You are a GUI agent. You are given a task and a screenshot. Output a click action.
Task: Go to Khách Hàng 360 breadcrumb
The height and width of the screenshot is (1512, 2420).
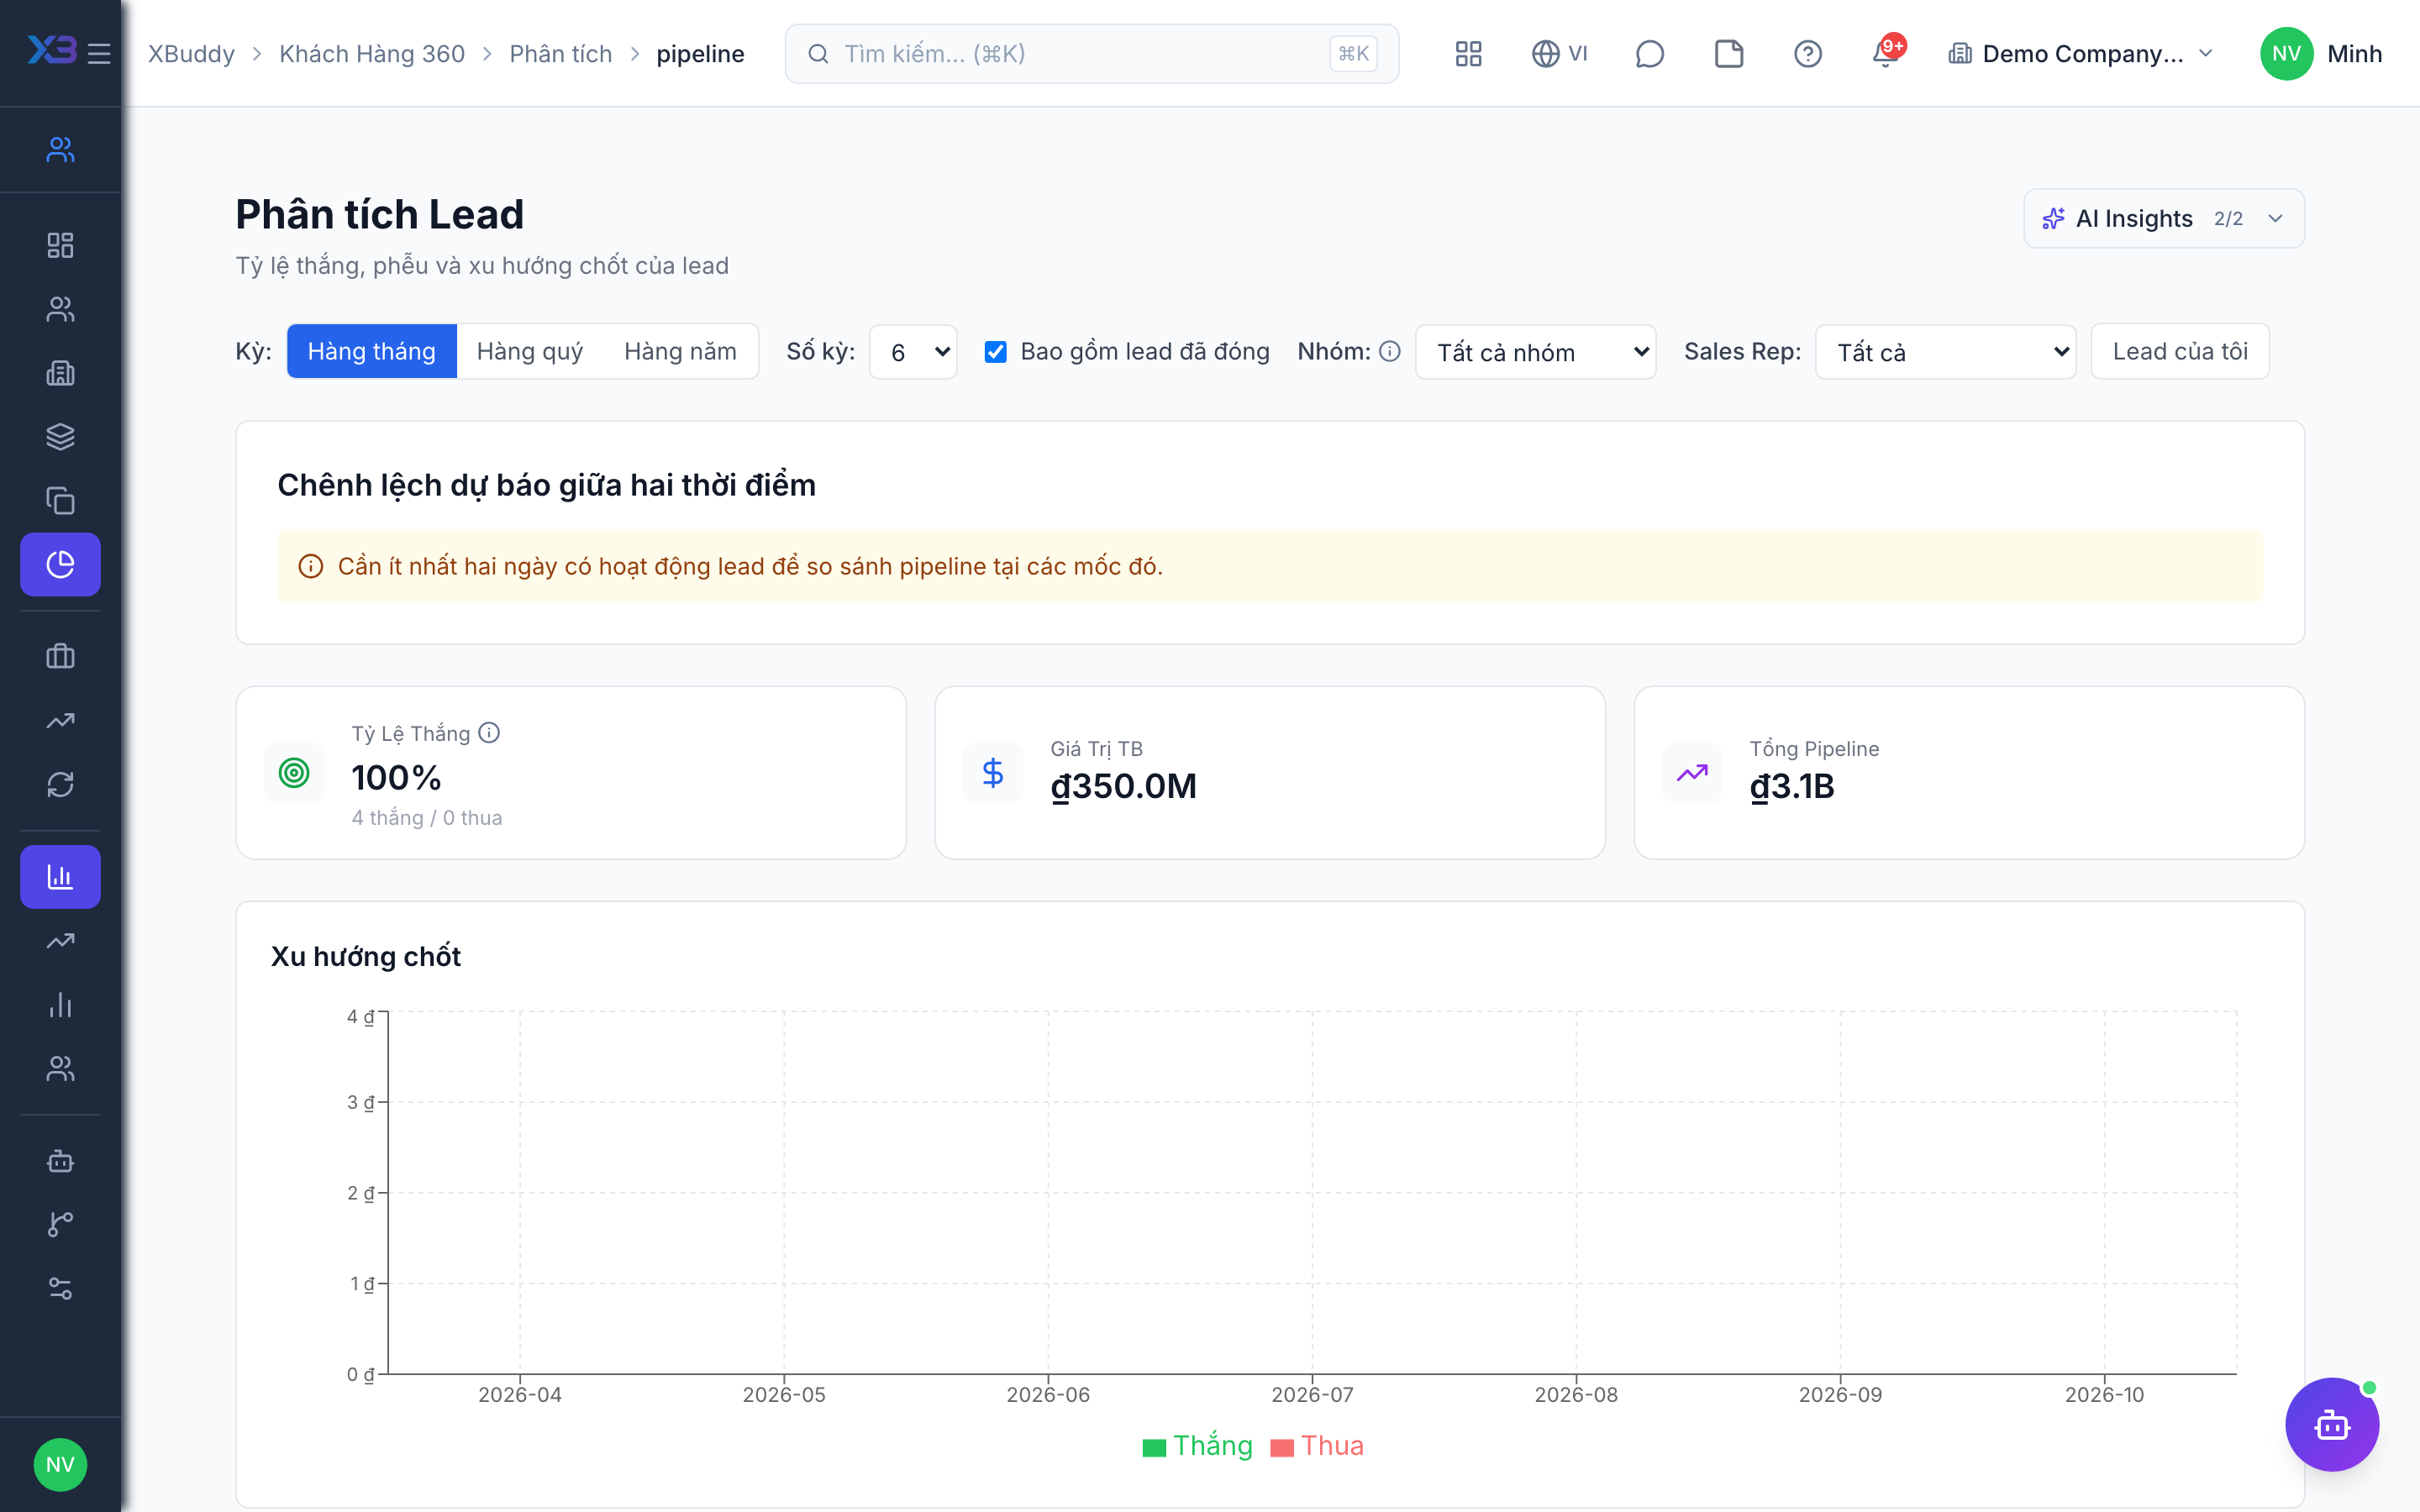[372, 53]
